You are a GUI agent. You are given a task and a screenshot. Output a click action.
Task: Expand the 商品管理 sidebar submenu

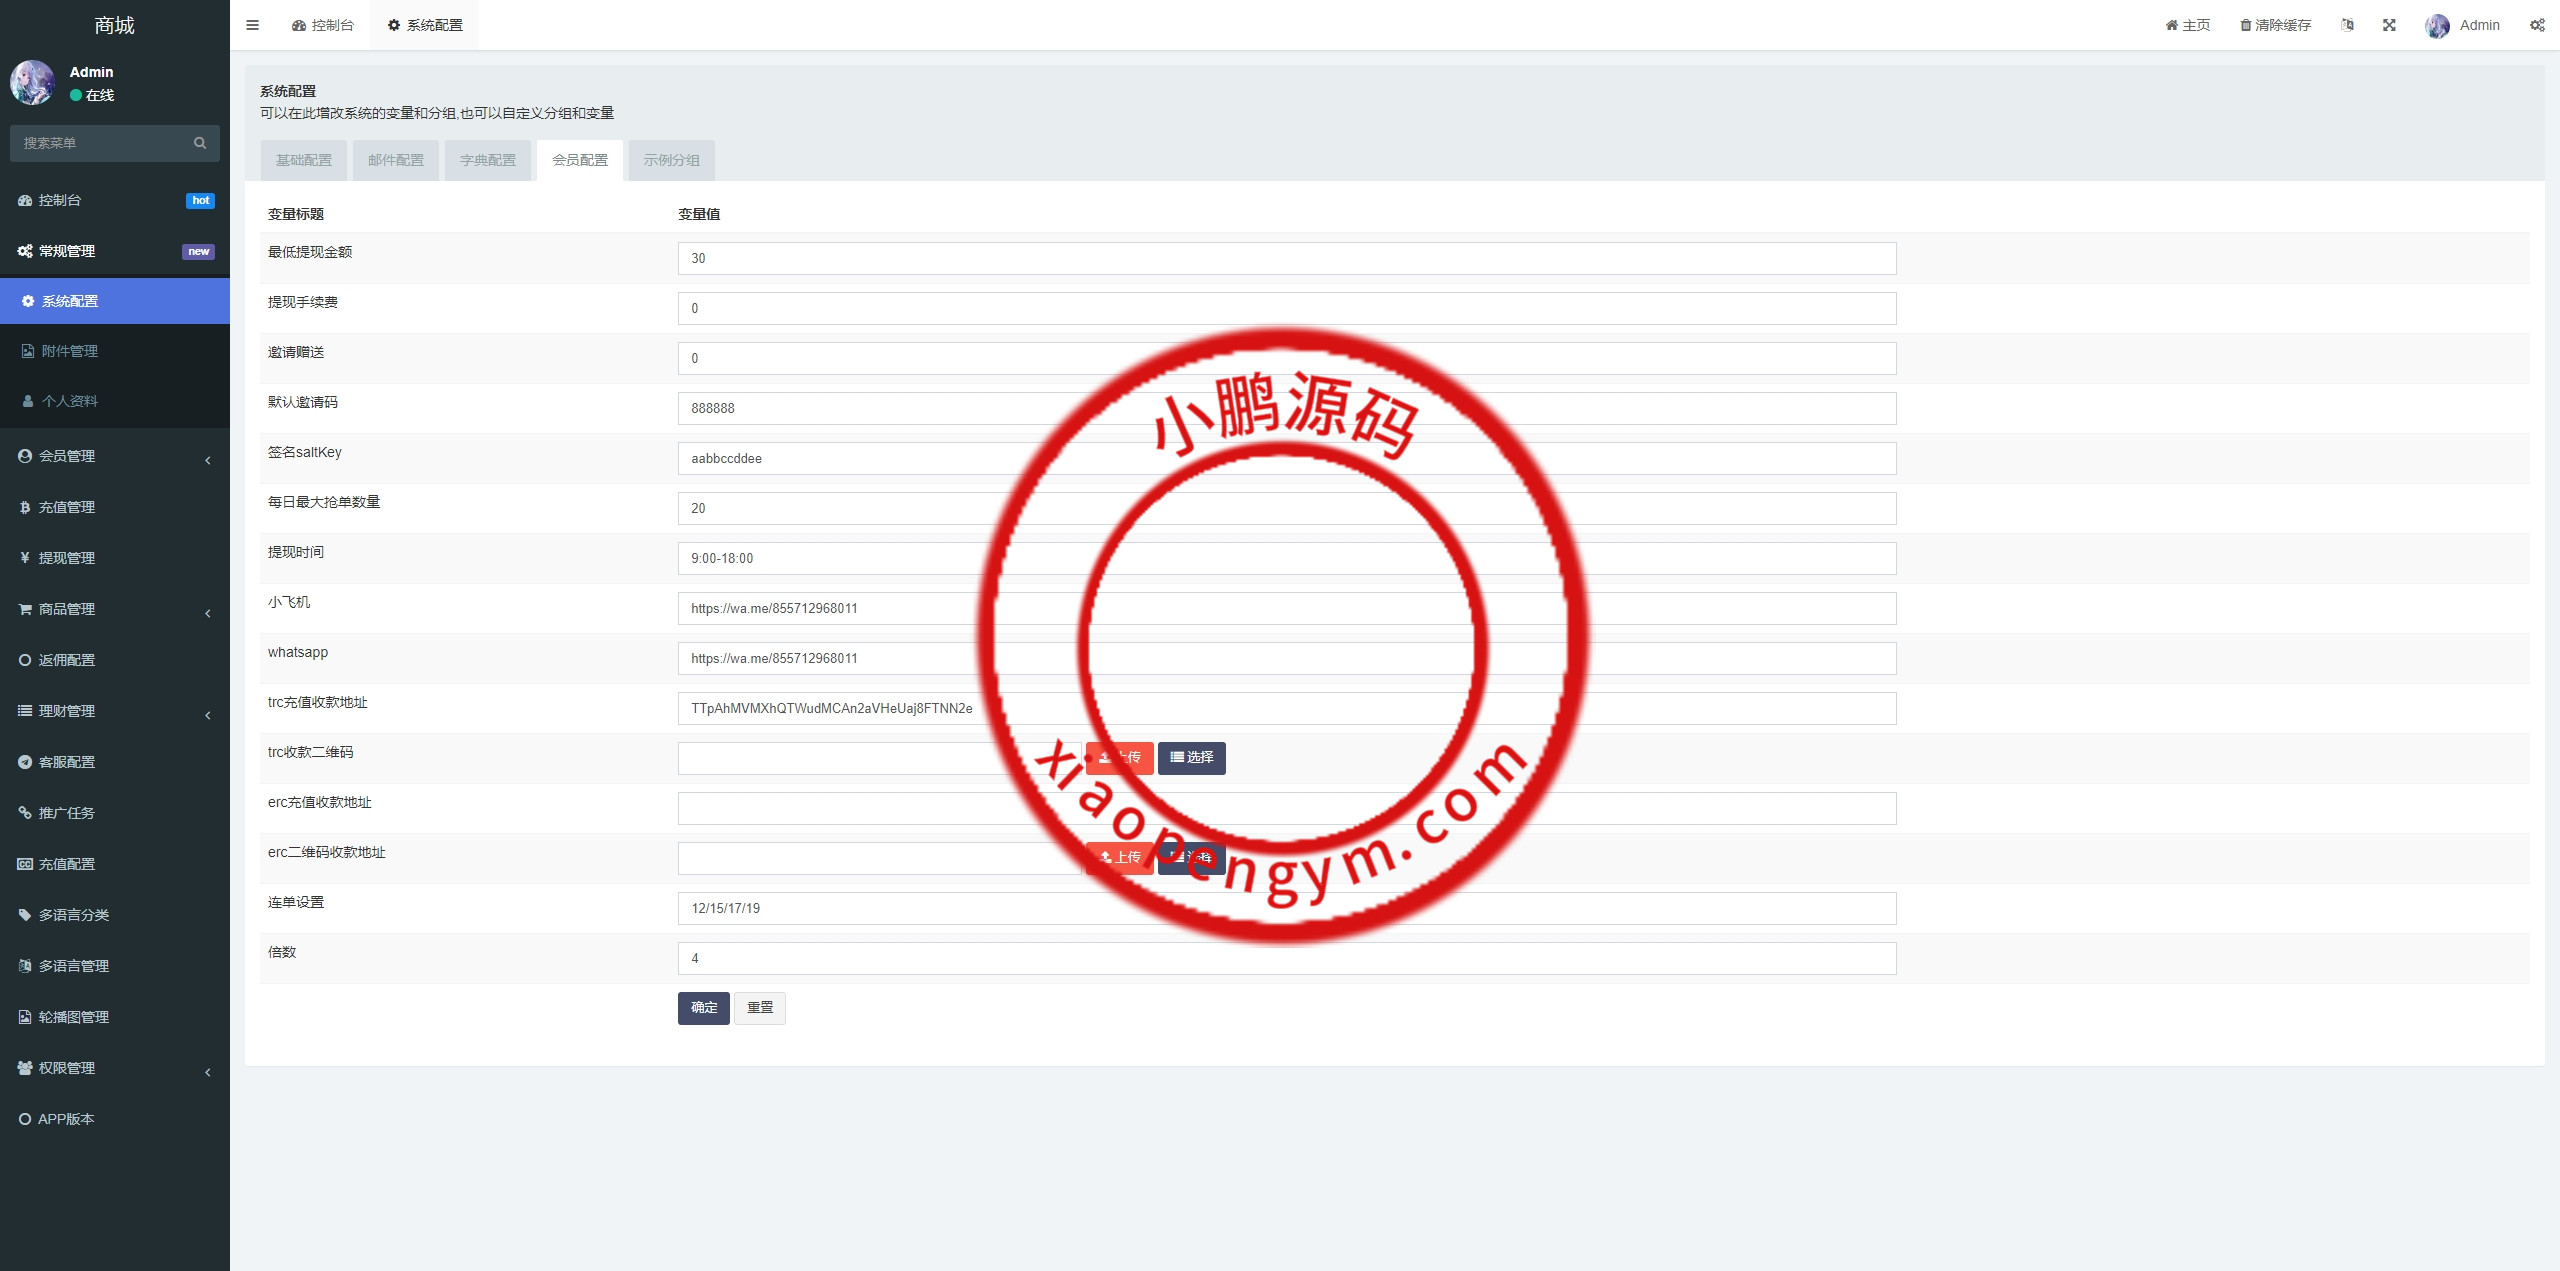point(66,609)
